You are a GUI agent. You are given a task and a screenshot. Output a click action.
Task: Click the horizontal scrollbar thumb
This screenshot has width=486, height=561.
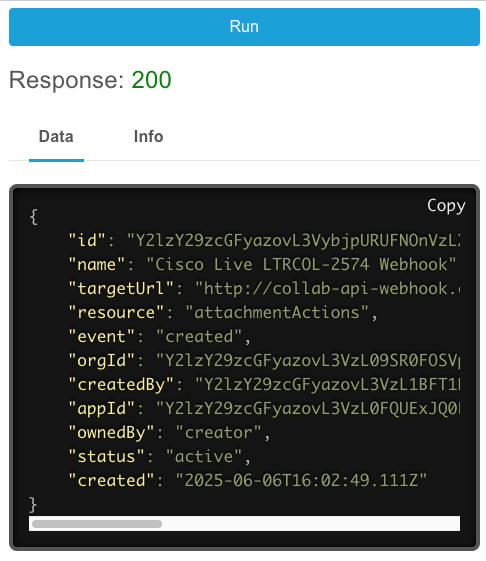97,524
